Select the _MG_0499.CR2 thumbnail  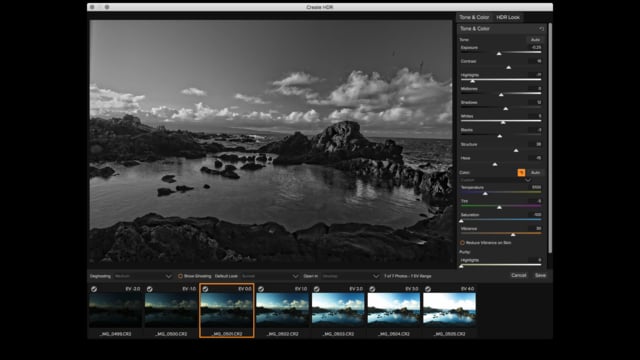(x=116, y=311)
